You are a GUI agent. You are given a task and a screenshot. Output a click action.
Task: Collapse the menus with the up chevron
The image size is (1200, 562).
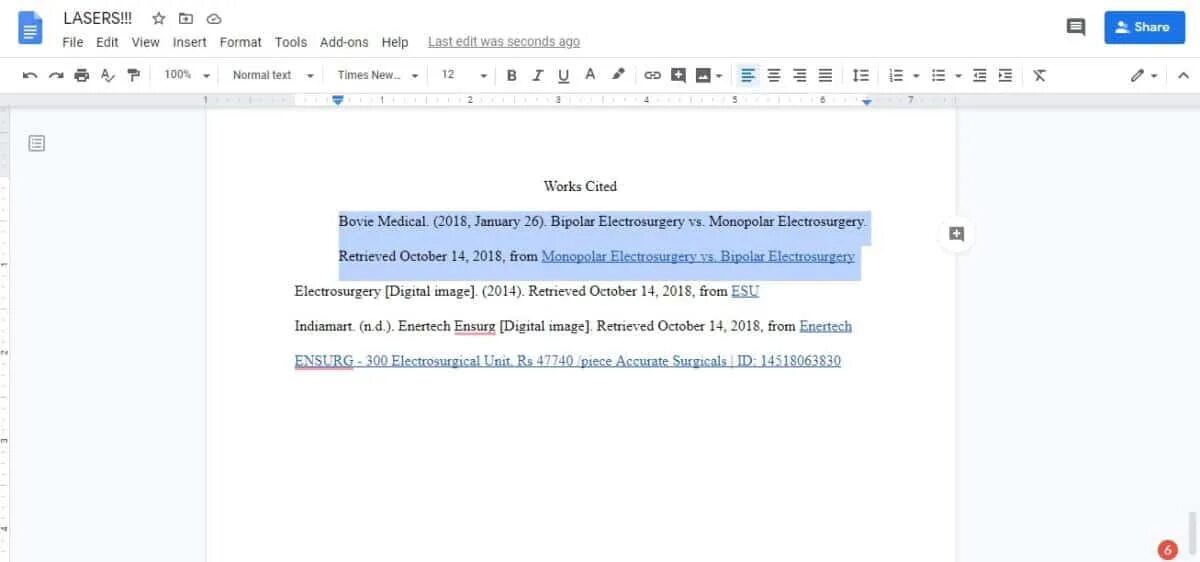(1183, 75)
